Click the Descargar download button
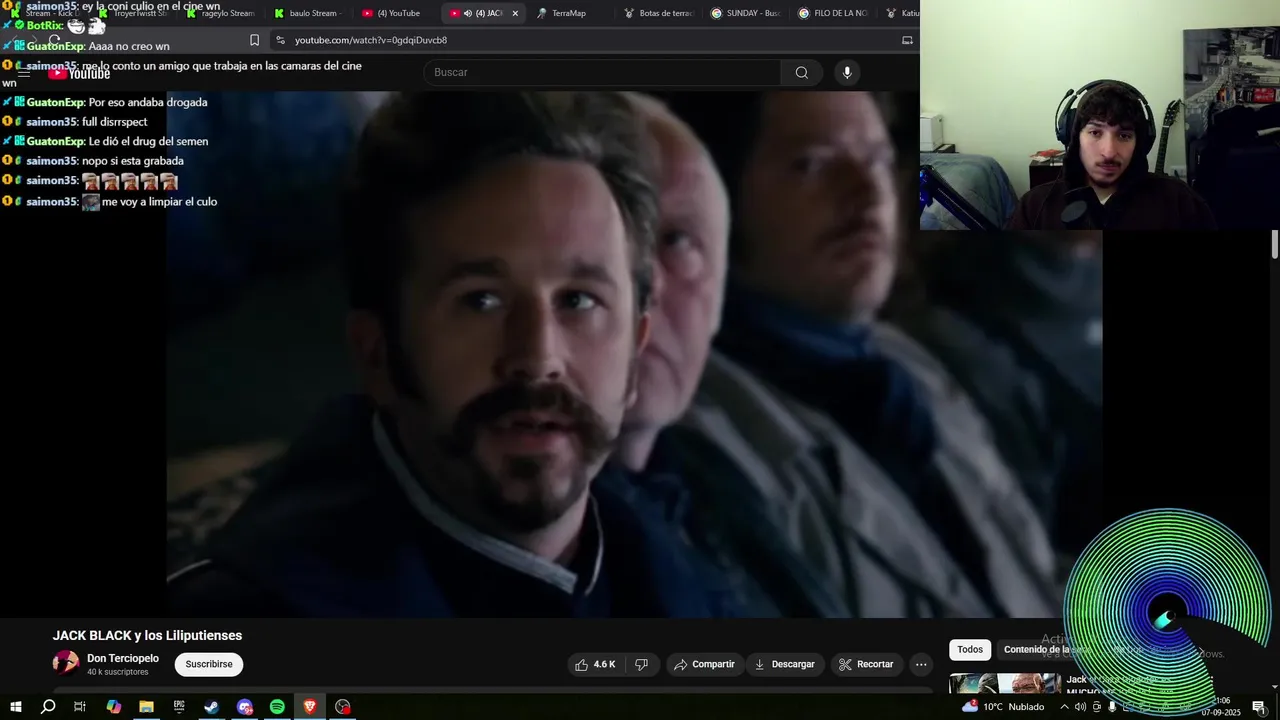 coord(784,664)
